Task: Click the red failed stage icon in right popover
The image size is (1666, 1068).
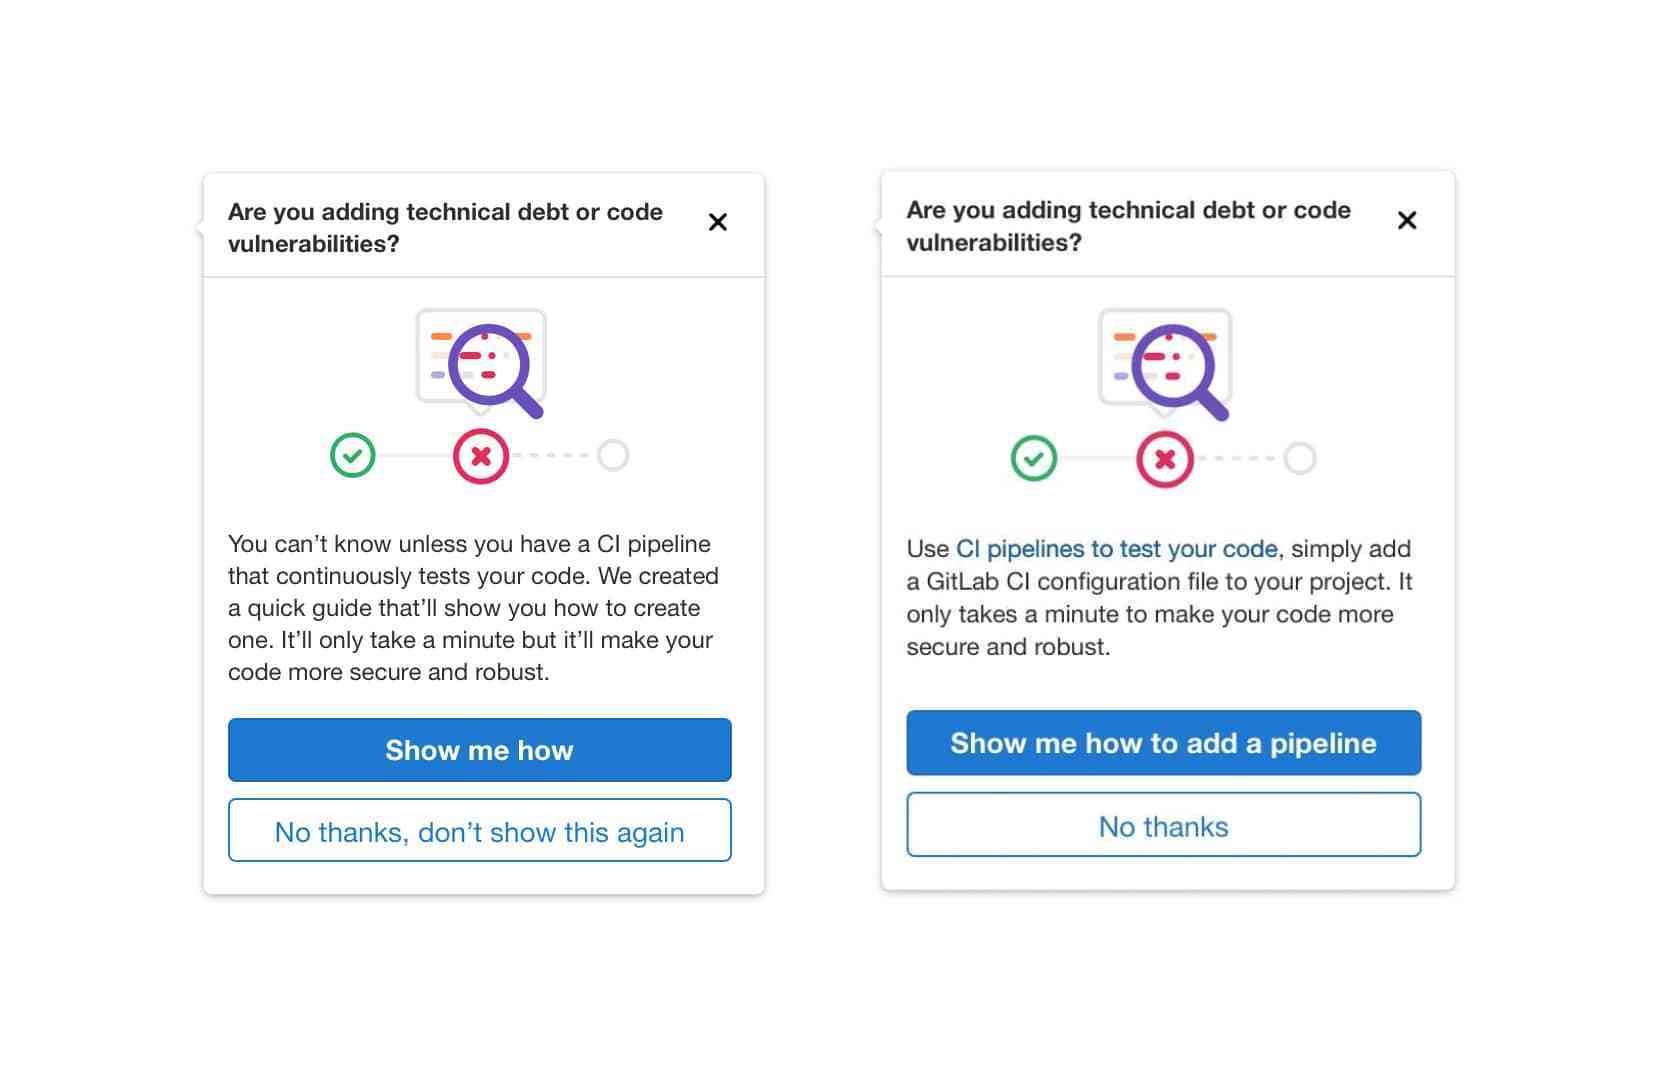Action: point(1165,459)
